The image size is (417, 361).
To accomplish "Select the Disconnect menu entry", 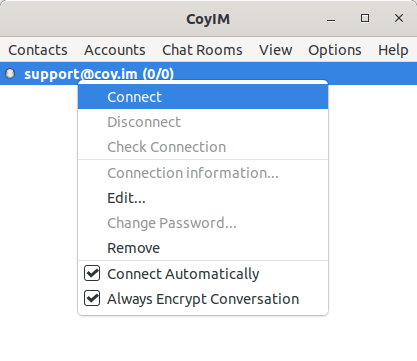I will (203, 122).
